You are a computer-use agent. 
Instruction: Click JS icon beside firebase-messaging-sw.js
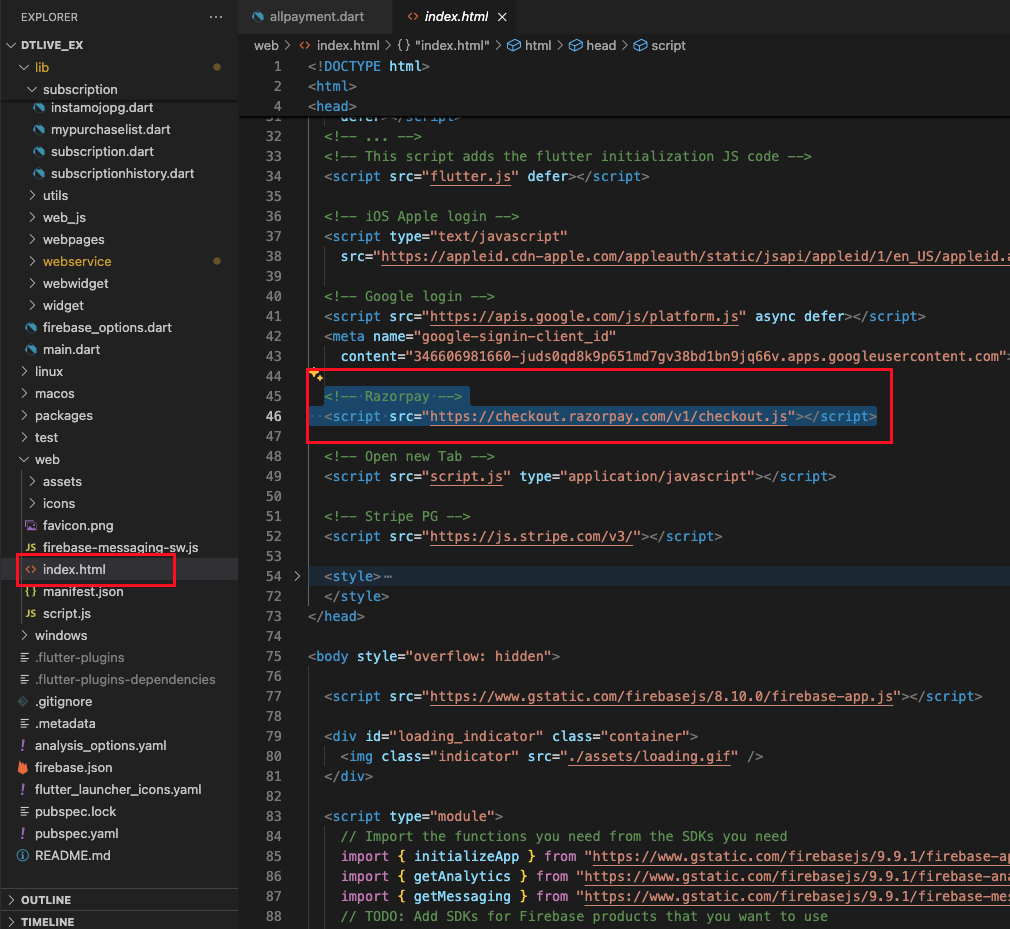pyautogui.click(x=31, y=547)
